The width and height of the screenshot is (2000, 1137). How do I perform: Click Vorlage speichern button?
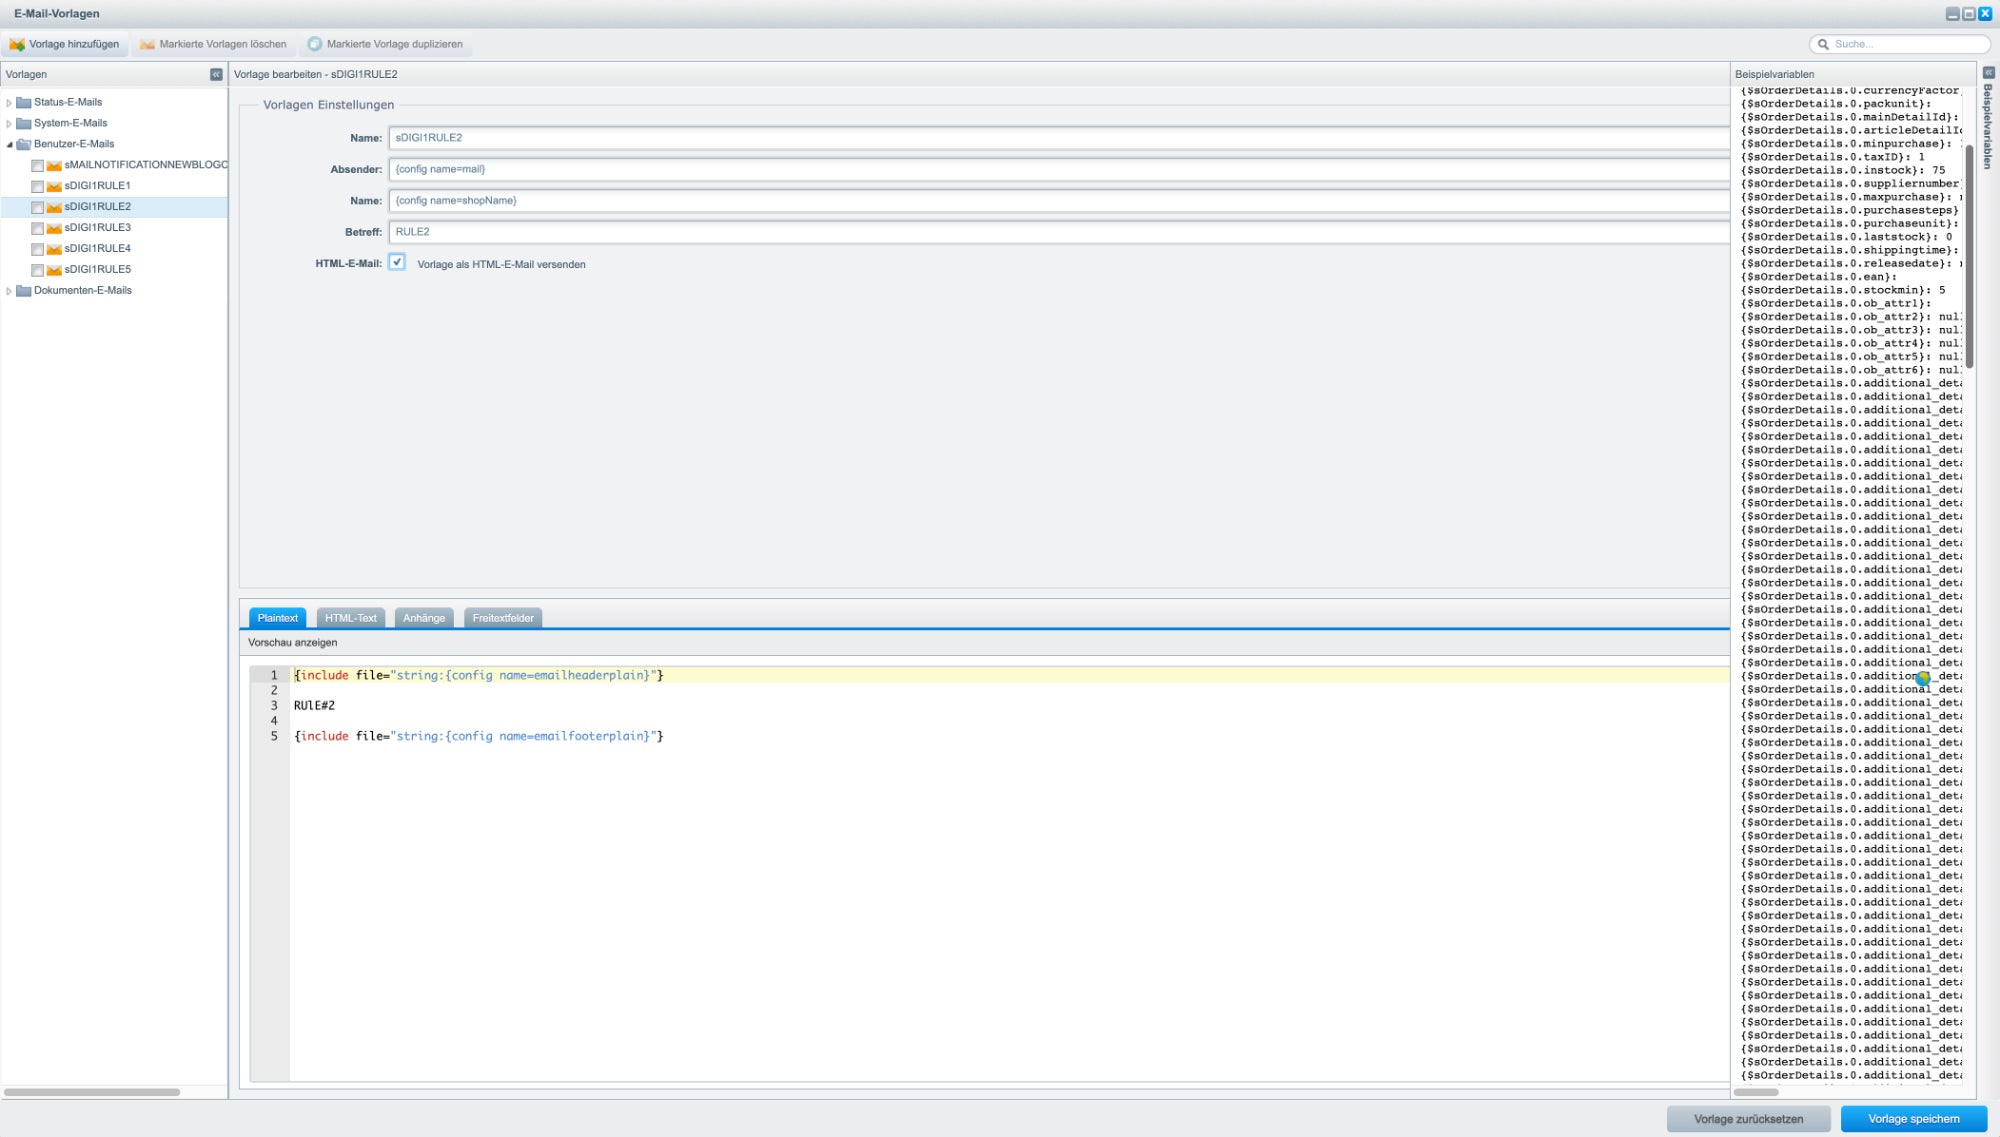[1914, 1119]
